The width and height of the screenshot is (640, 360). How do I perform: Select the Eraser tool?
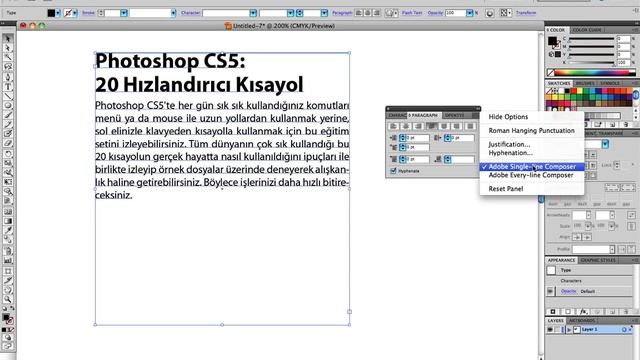click(8, 144)
